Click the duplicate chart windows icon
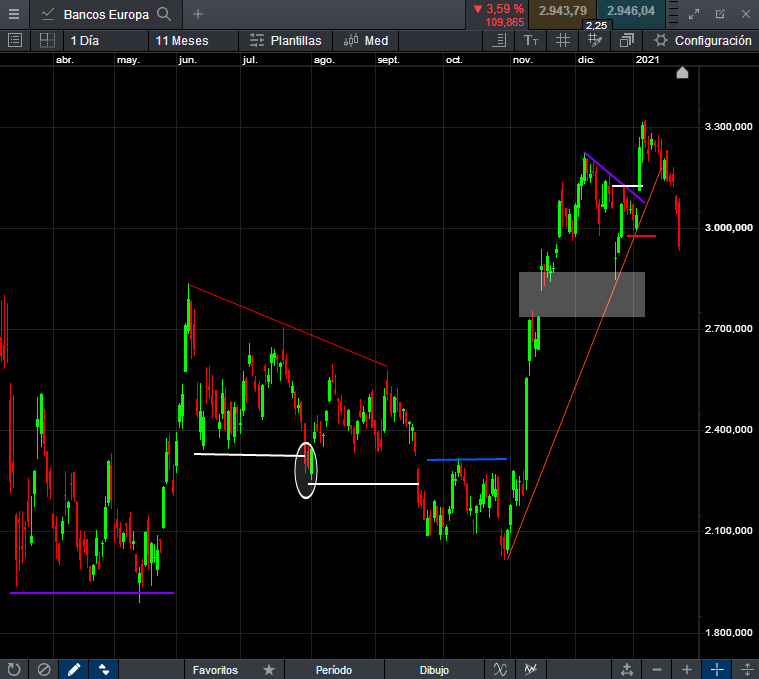This screenshot has height=679, width=759. tap(627, 40)
